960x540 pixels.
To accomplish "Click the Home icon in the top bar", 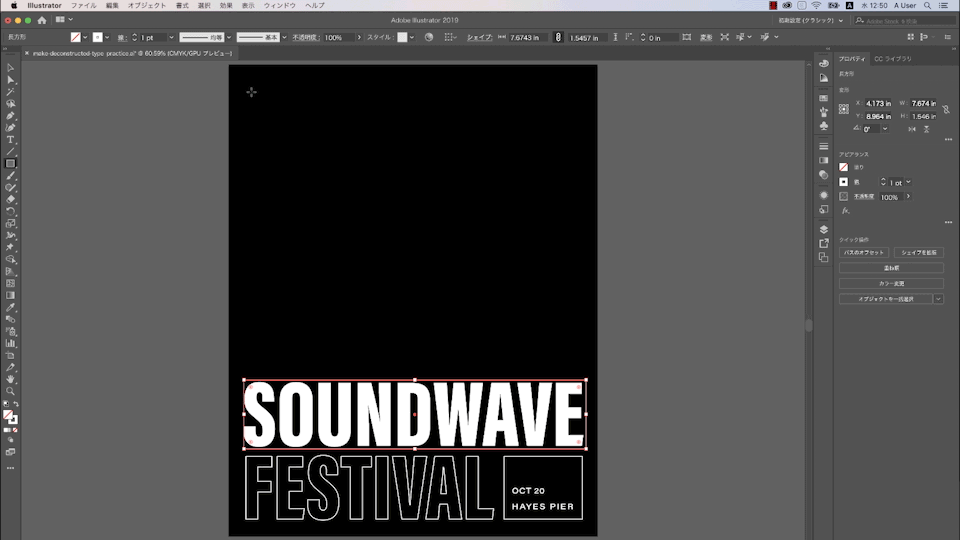I will [41, 20].
